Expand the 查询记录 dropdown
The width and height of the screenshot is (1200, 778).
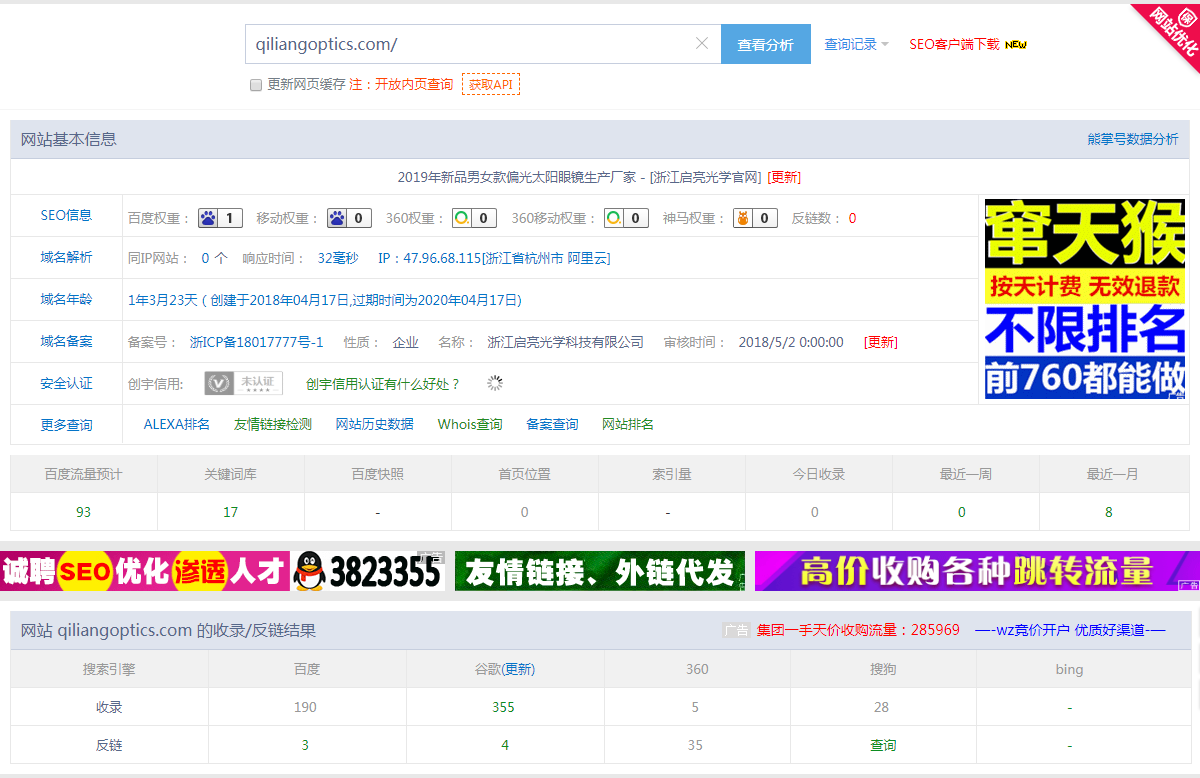(x=856, y=44)
